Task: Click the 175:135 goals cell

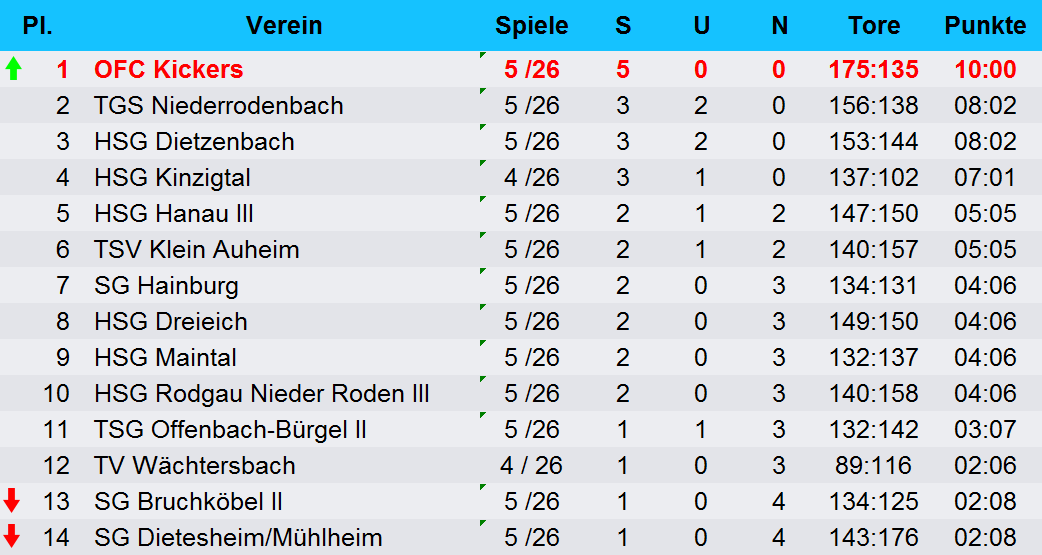Action: point(873,69)
